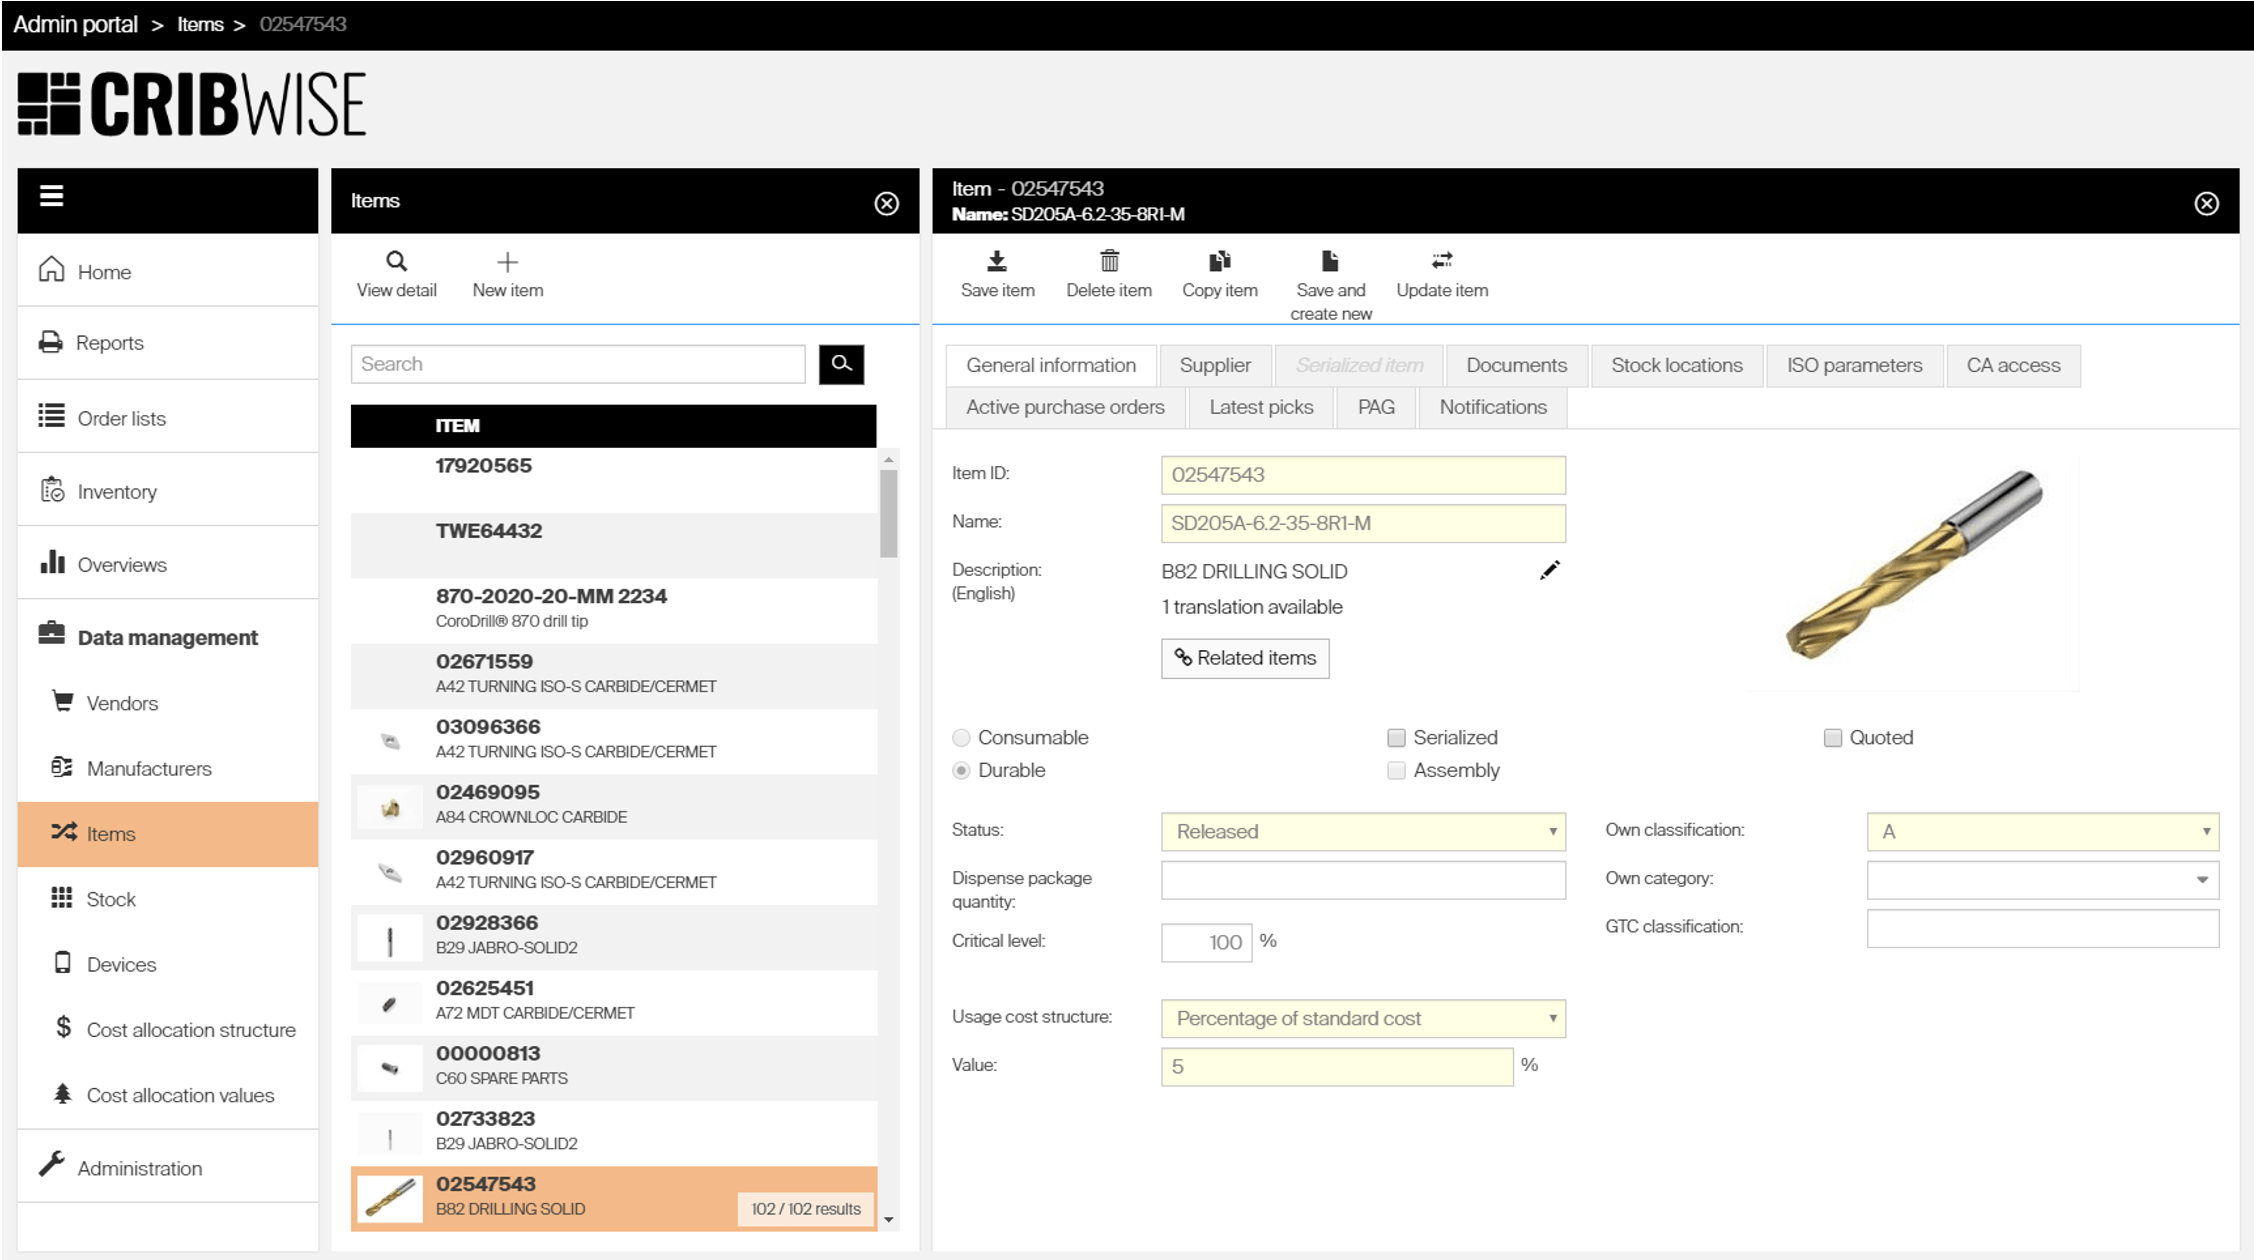Click the Update item arrows icon
Image resolution: width=2254 pixels, height=1260 pixels.
coord(1441,262)
